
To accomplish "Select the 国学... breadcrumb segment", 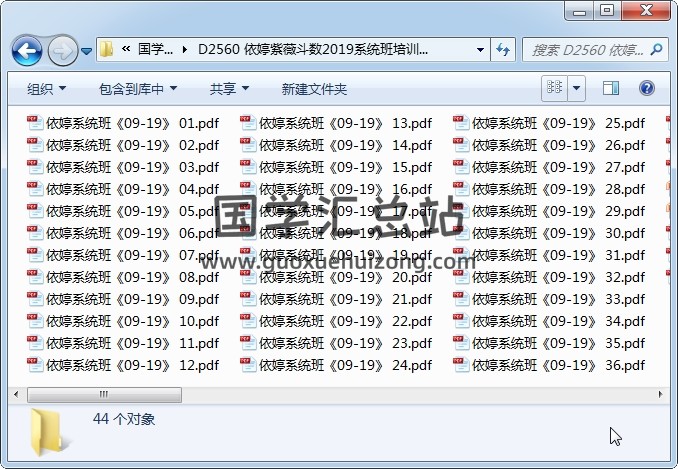I will point(155,49).
